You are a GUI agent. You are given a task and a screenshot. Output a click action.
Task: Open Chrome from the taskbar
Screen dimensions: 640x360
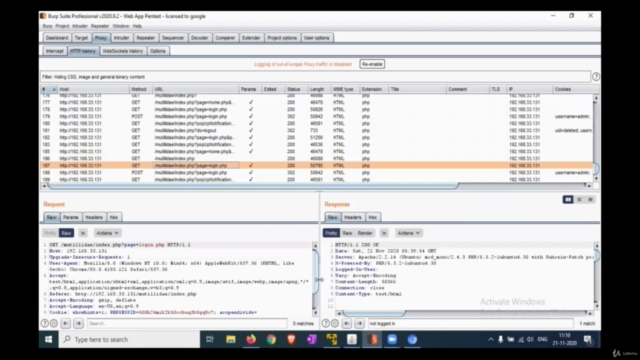[x=271, y=339]
